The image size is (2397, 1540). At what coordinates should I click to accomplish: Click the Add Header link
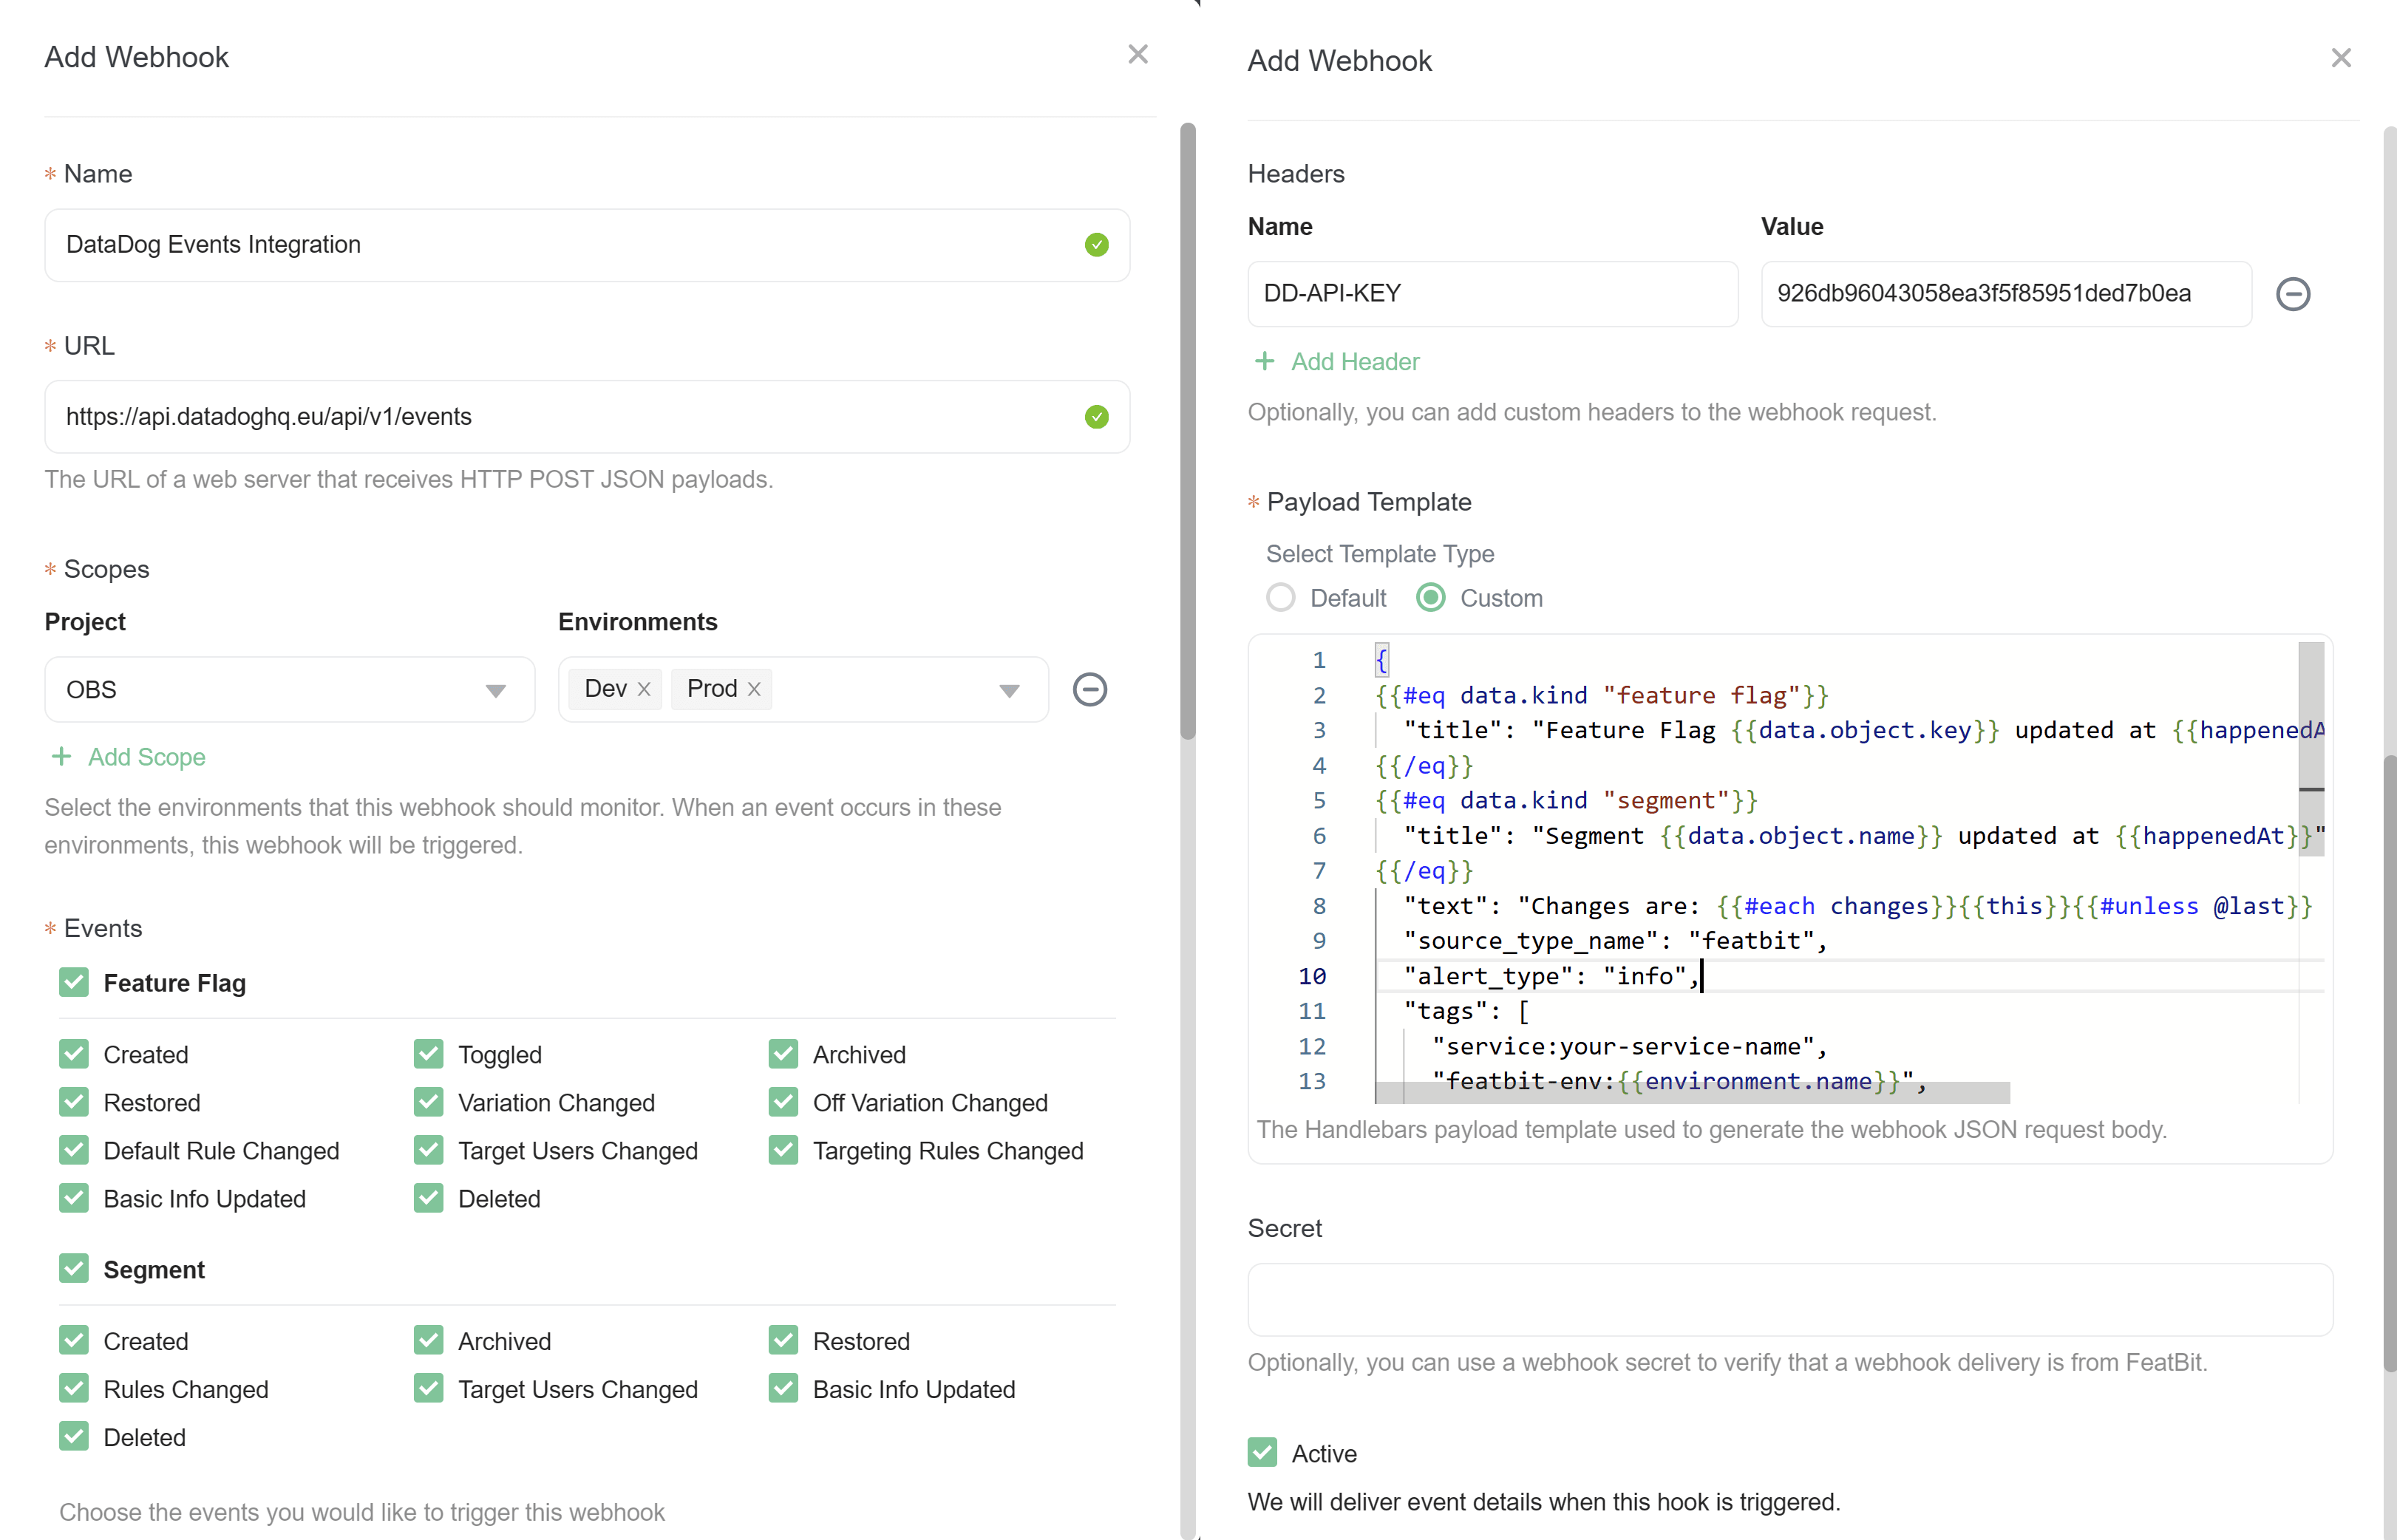point(1355,361)
